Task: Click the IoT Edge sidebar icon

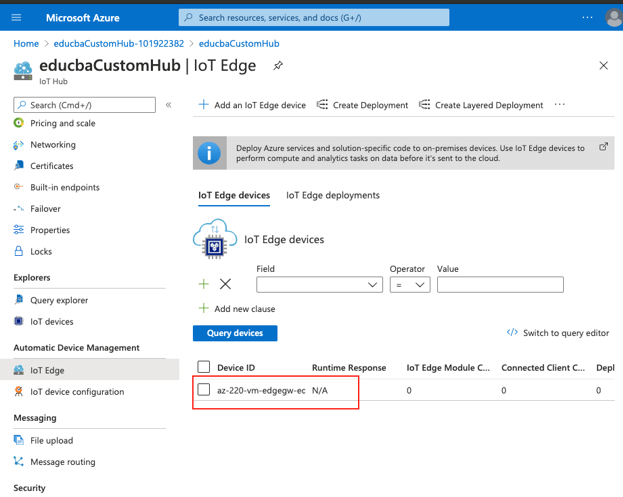Action: [18, 370]
